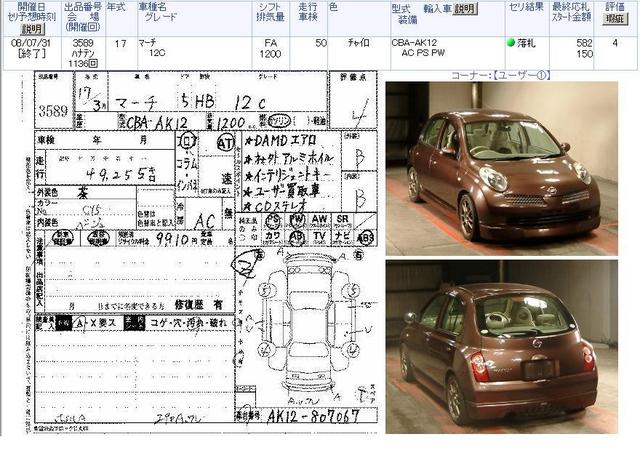Select the date cell 08/07/31
This screenshot has width=640, height=458.
pyautogui.click(x=31, y=43)
